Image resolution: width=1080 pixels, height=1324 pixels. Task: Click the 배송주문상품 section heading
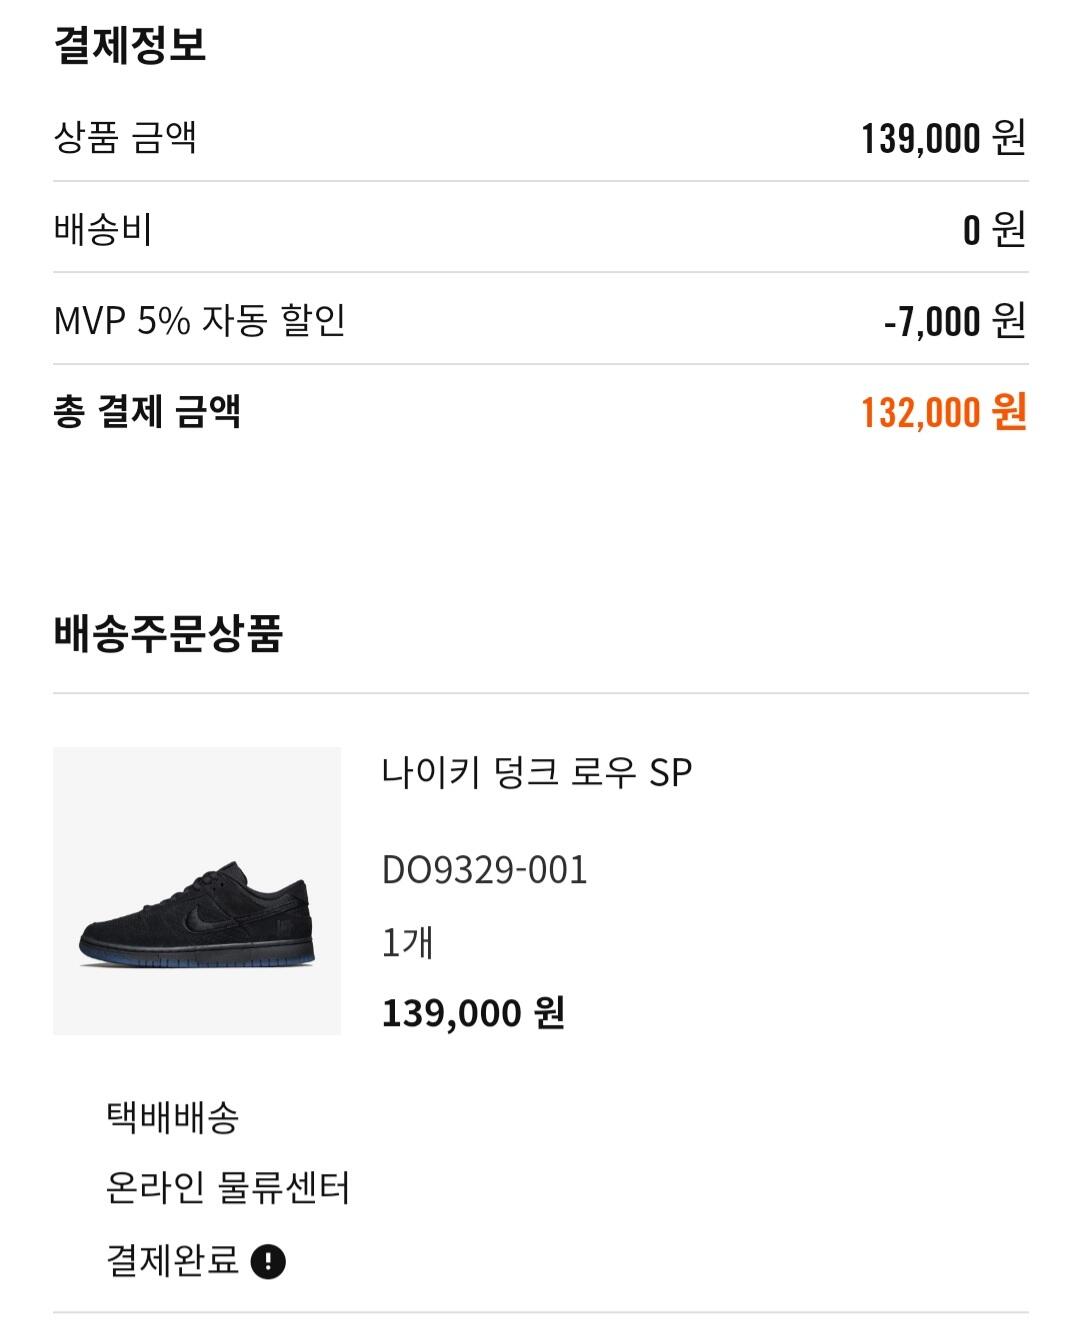(168, 633)
